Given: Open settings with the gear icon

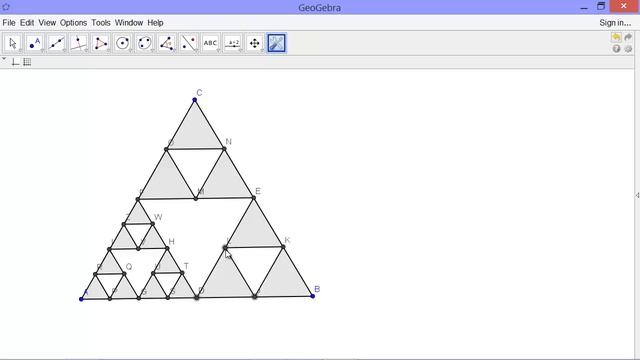Looking at the screenshot, I should (x=629, y=49).
